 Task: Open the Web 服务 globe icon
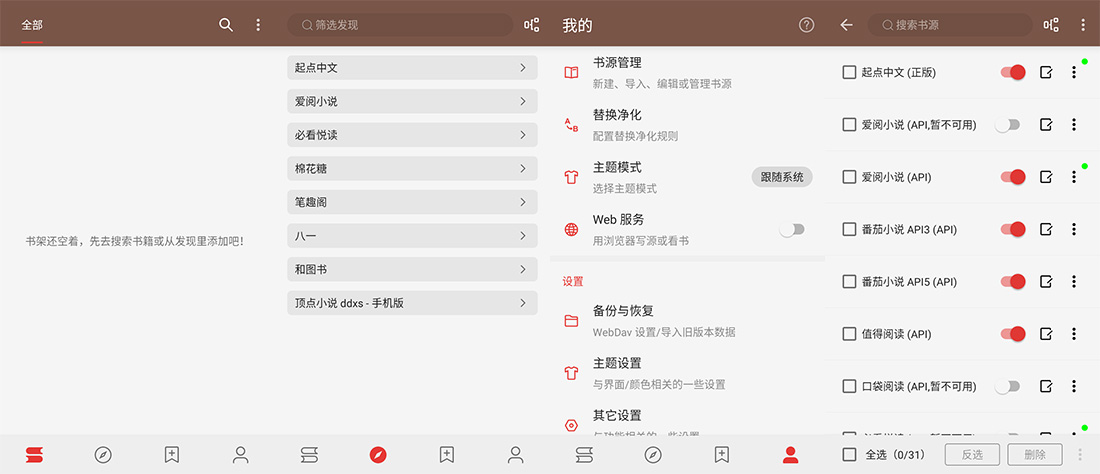pos(571,229)
